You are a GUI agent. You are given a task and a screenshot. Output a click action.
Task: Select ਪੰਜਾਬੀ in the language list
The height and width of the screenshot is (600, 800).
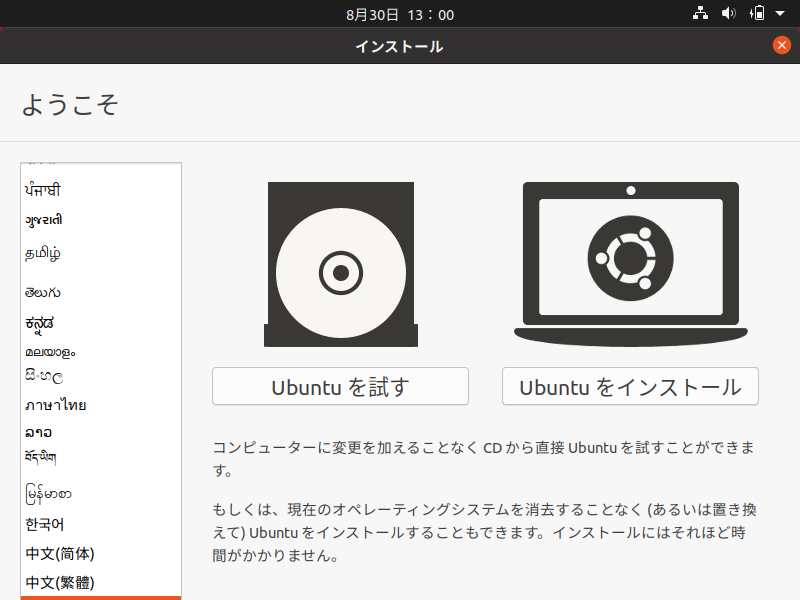tap(101, 190)
